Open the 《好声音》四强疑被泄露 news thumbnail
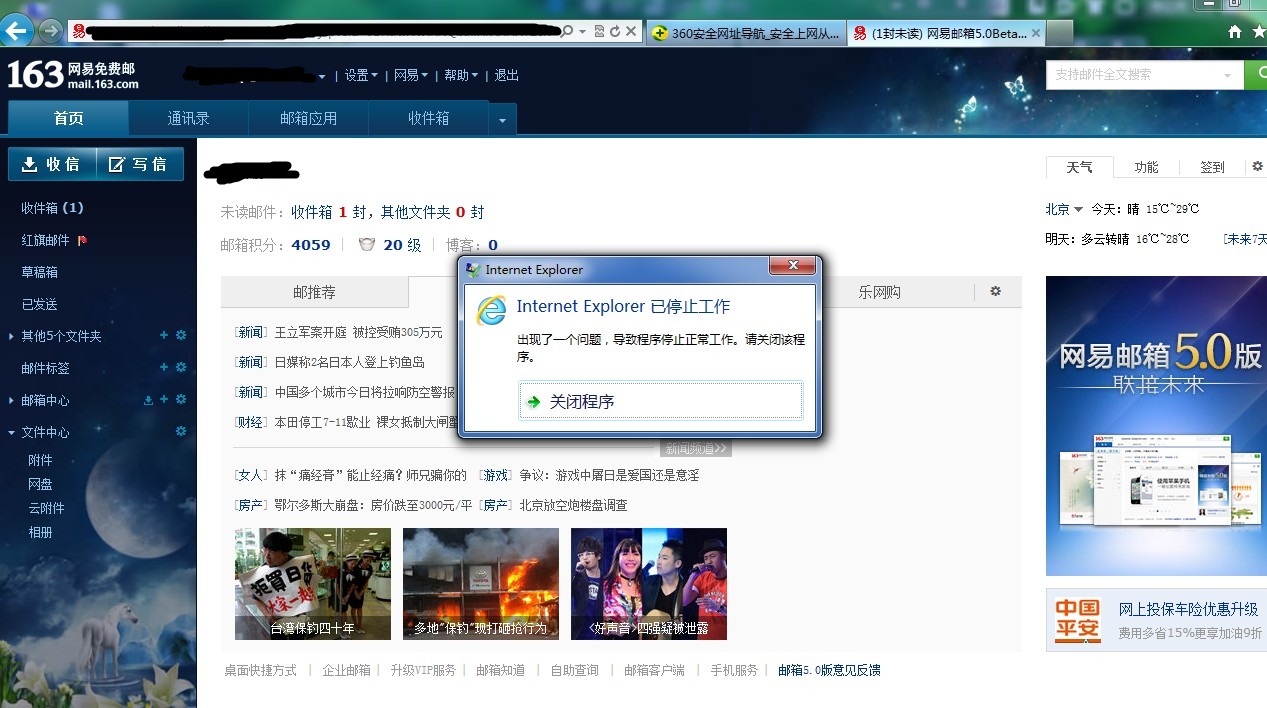Image resolution: width=1267 pixels, height=708 pixels. [x=649, y=584]
